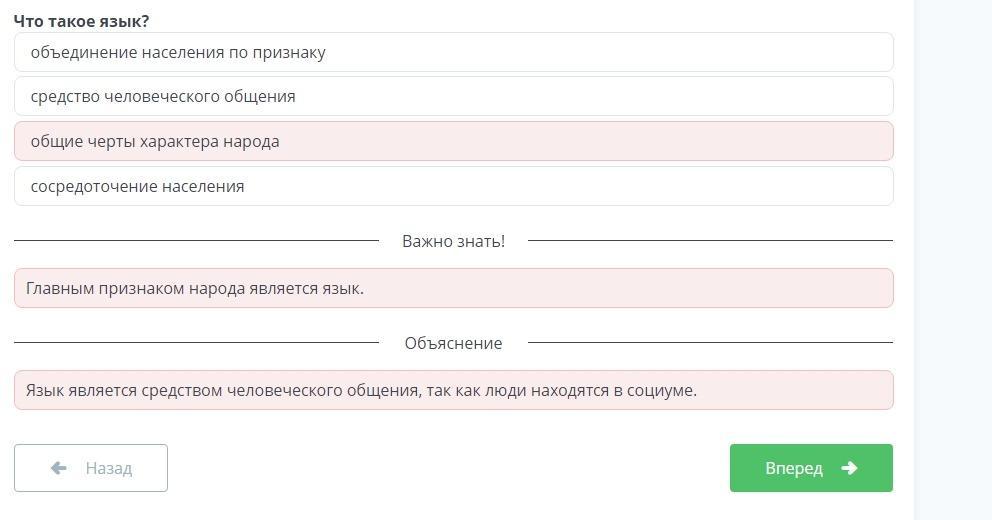
Task: Click the divider line right of "Объяснение"
Action: click(x=710, y=343)
